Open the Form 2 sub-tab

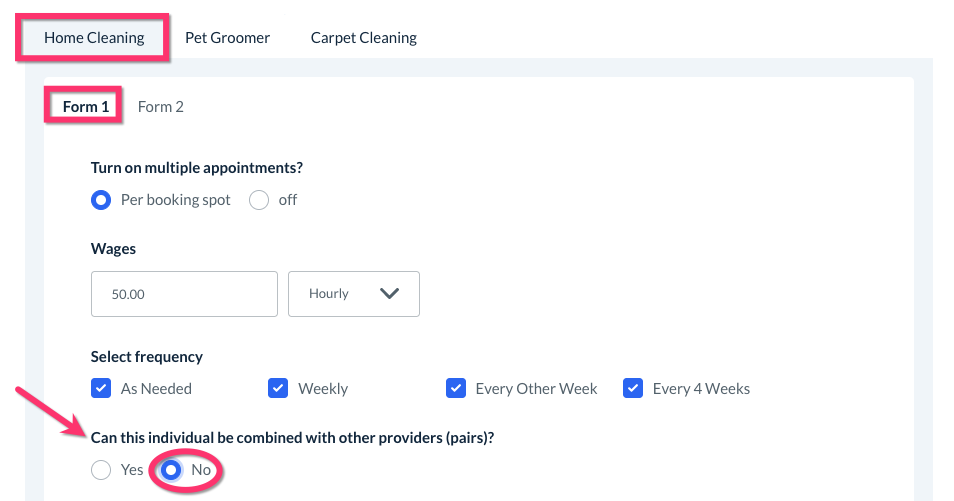point(161,106)
